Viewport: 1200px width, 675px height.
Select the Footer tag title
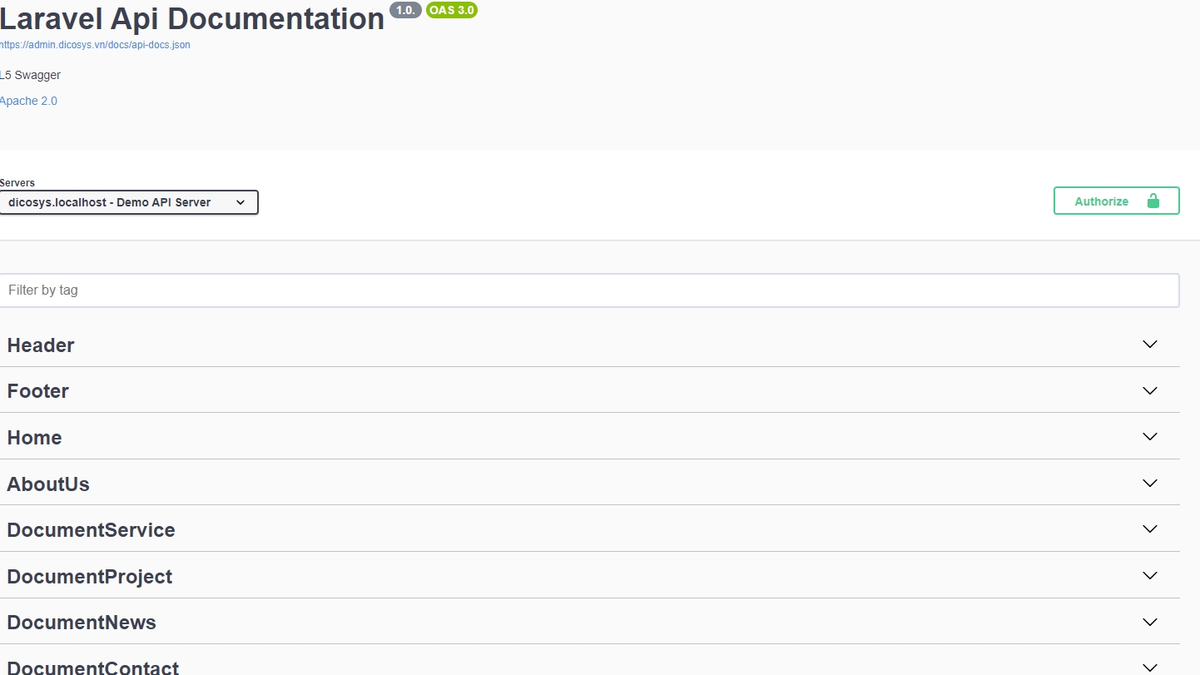pos(38,391)
